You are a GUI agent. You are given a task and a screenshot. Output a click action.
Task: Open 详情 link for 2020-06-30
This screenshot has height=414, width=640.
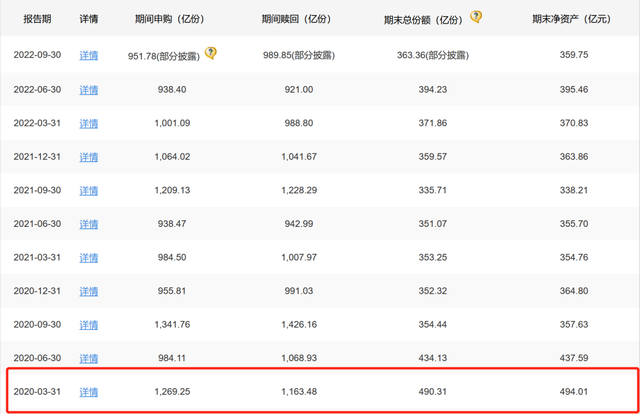pyautogui.click(x=89, y=358)
